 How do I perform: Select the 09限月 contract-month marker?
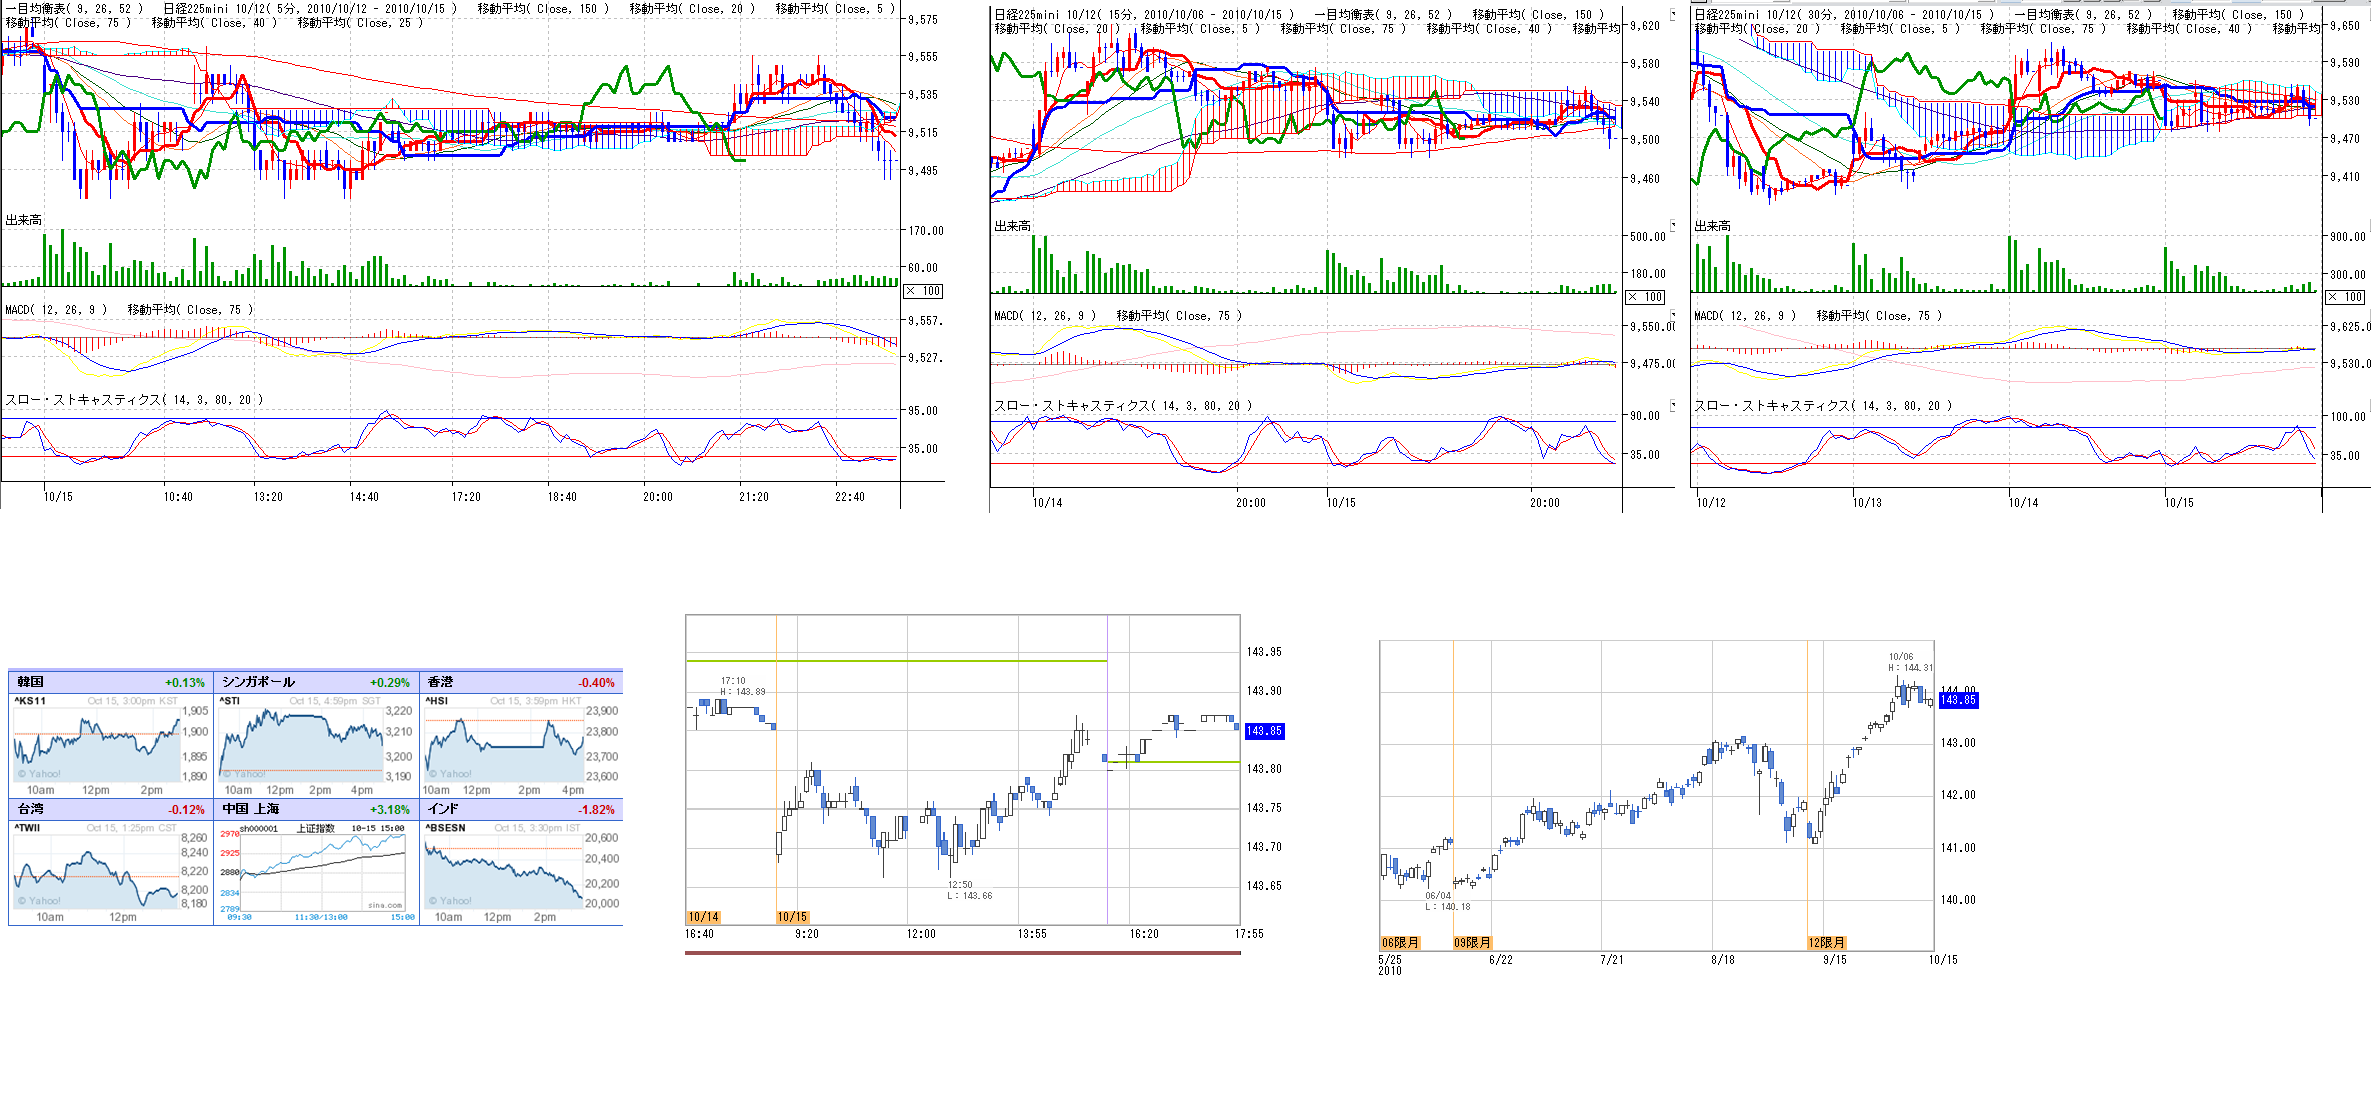1472,943
